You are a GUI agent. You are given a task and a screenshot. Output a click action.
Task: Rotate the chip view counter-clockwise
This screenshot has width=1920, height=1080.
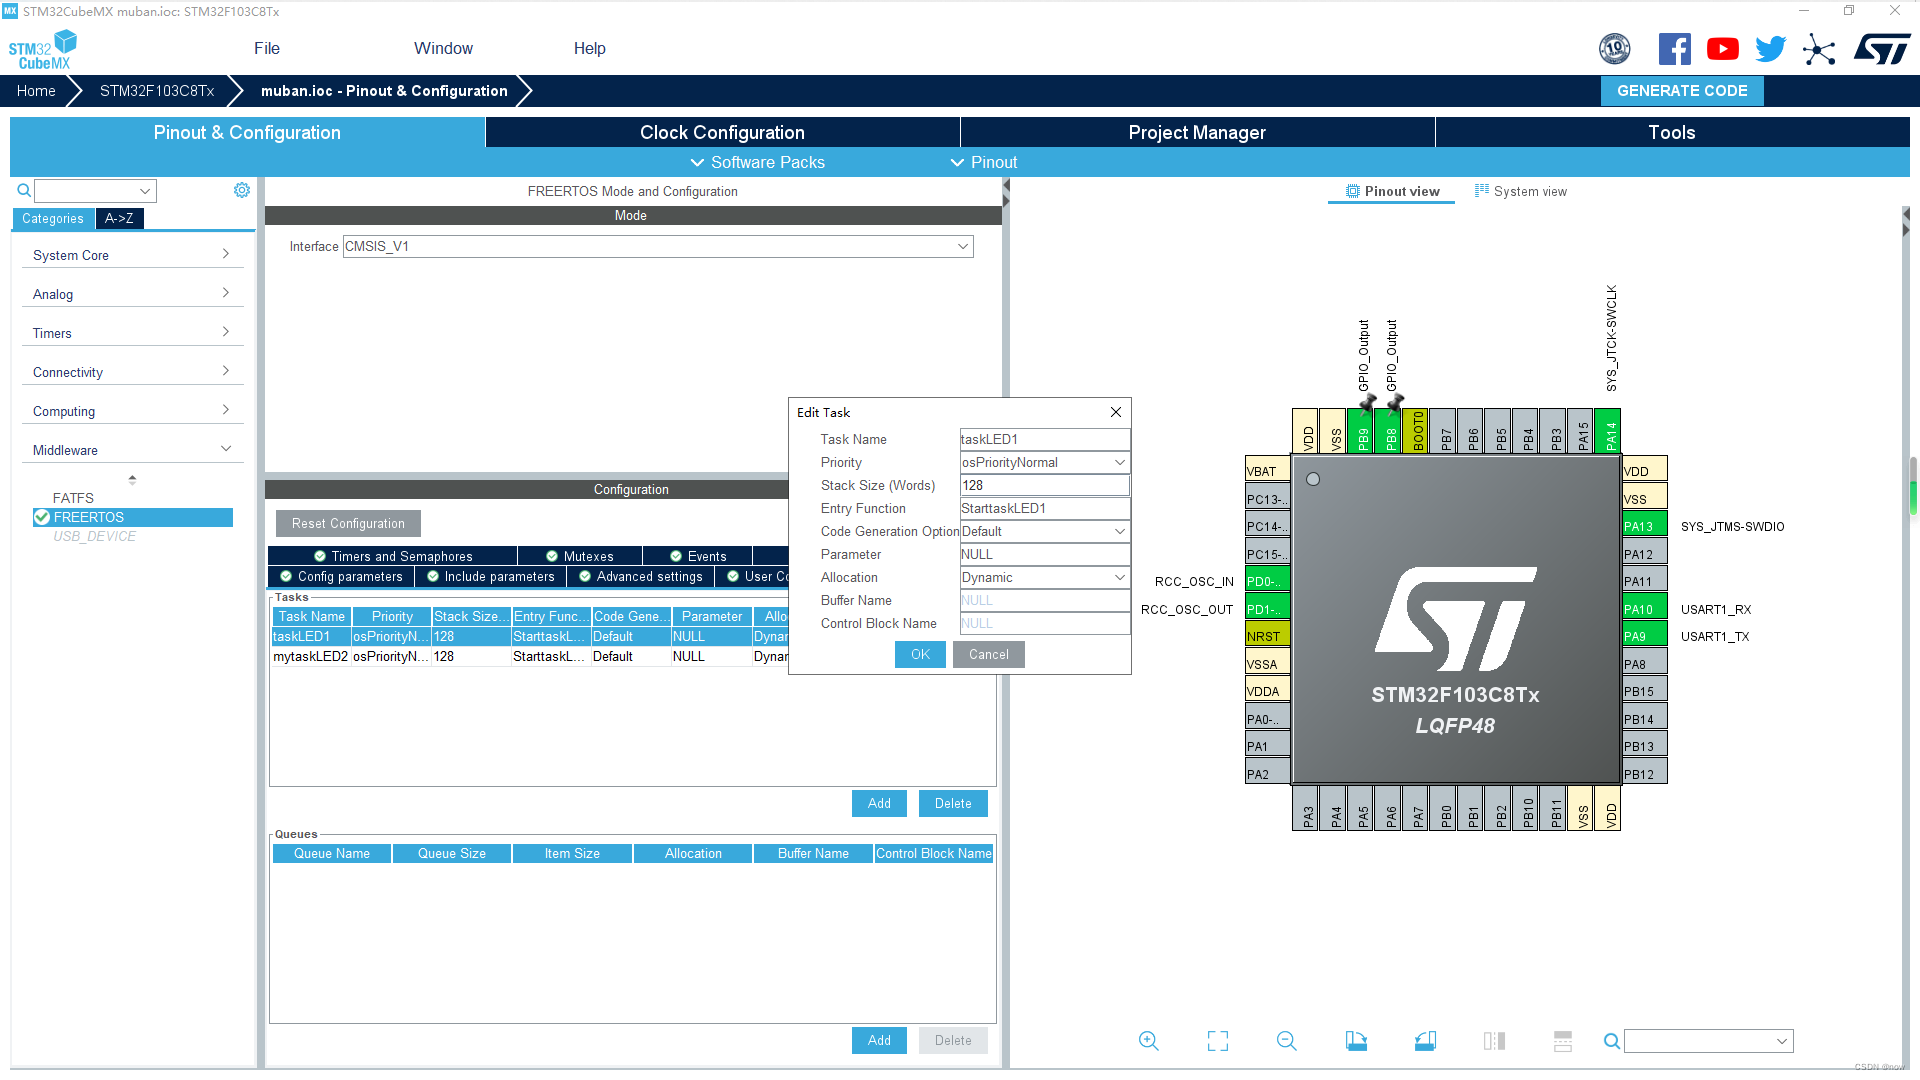(x=1425, y=1041)
